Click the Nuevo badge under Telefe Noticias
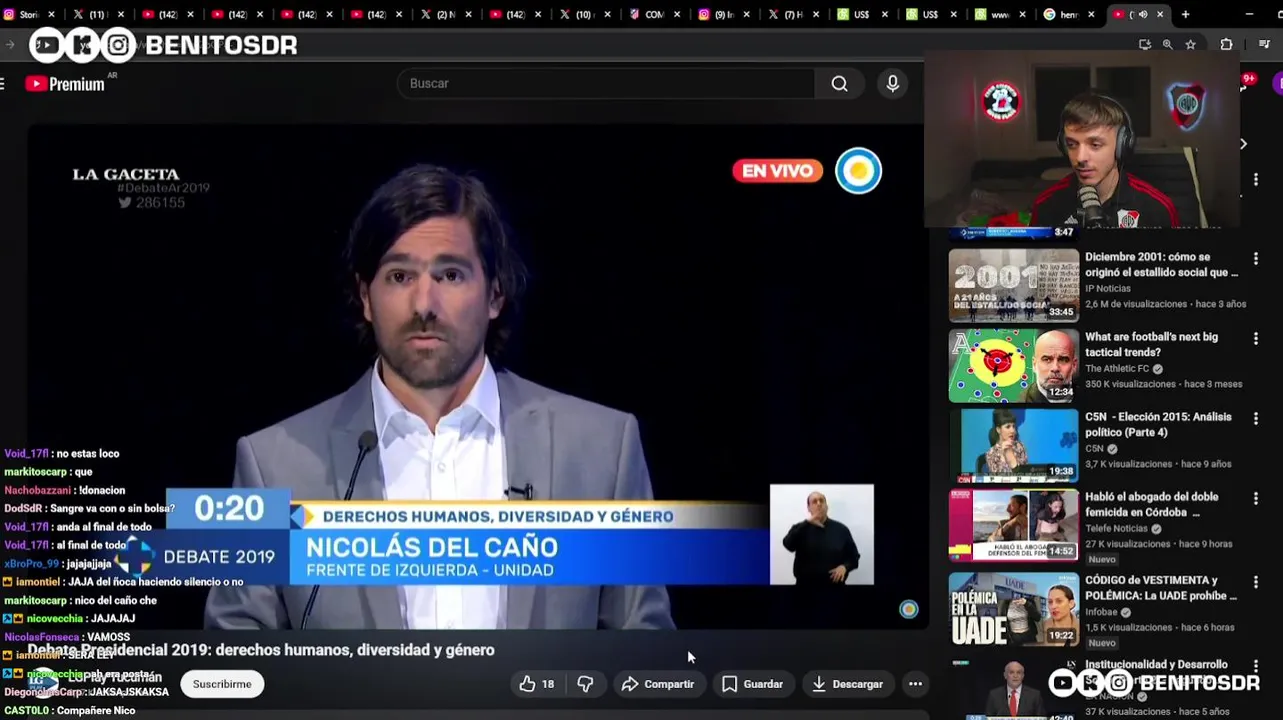This screenshot has width=1283, height=720. 1101,560
